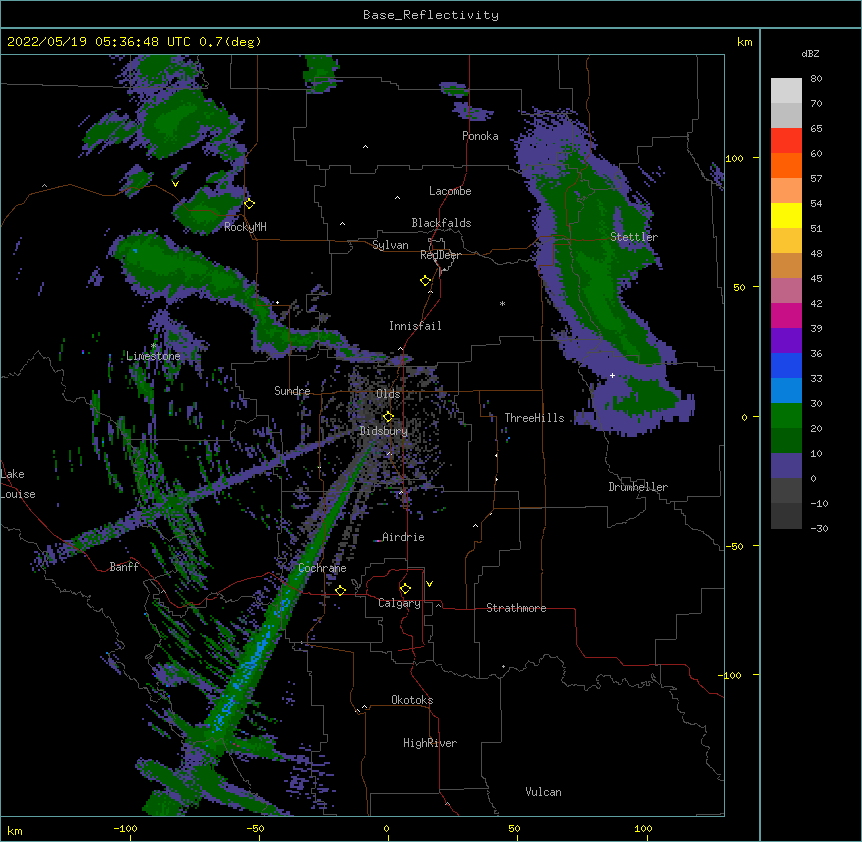This screenshot has width=862, height=842.
Task: Click the yellow marker near Olds
Action: coord(388,416)
